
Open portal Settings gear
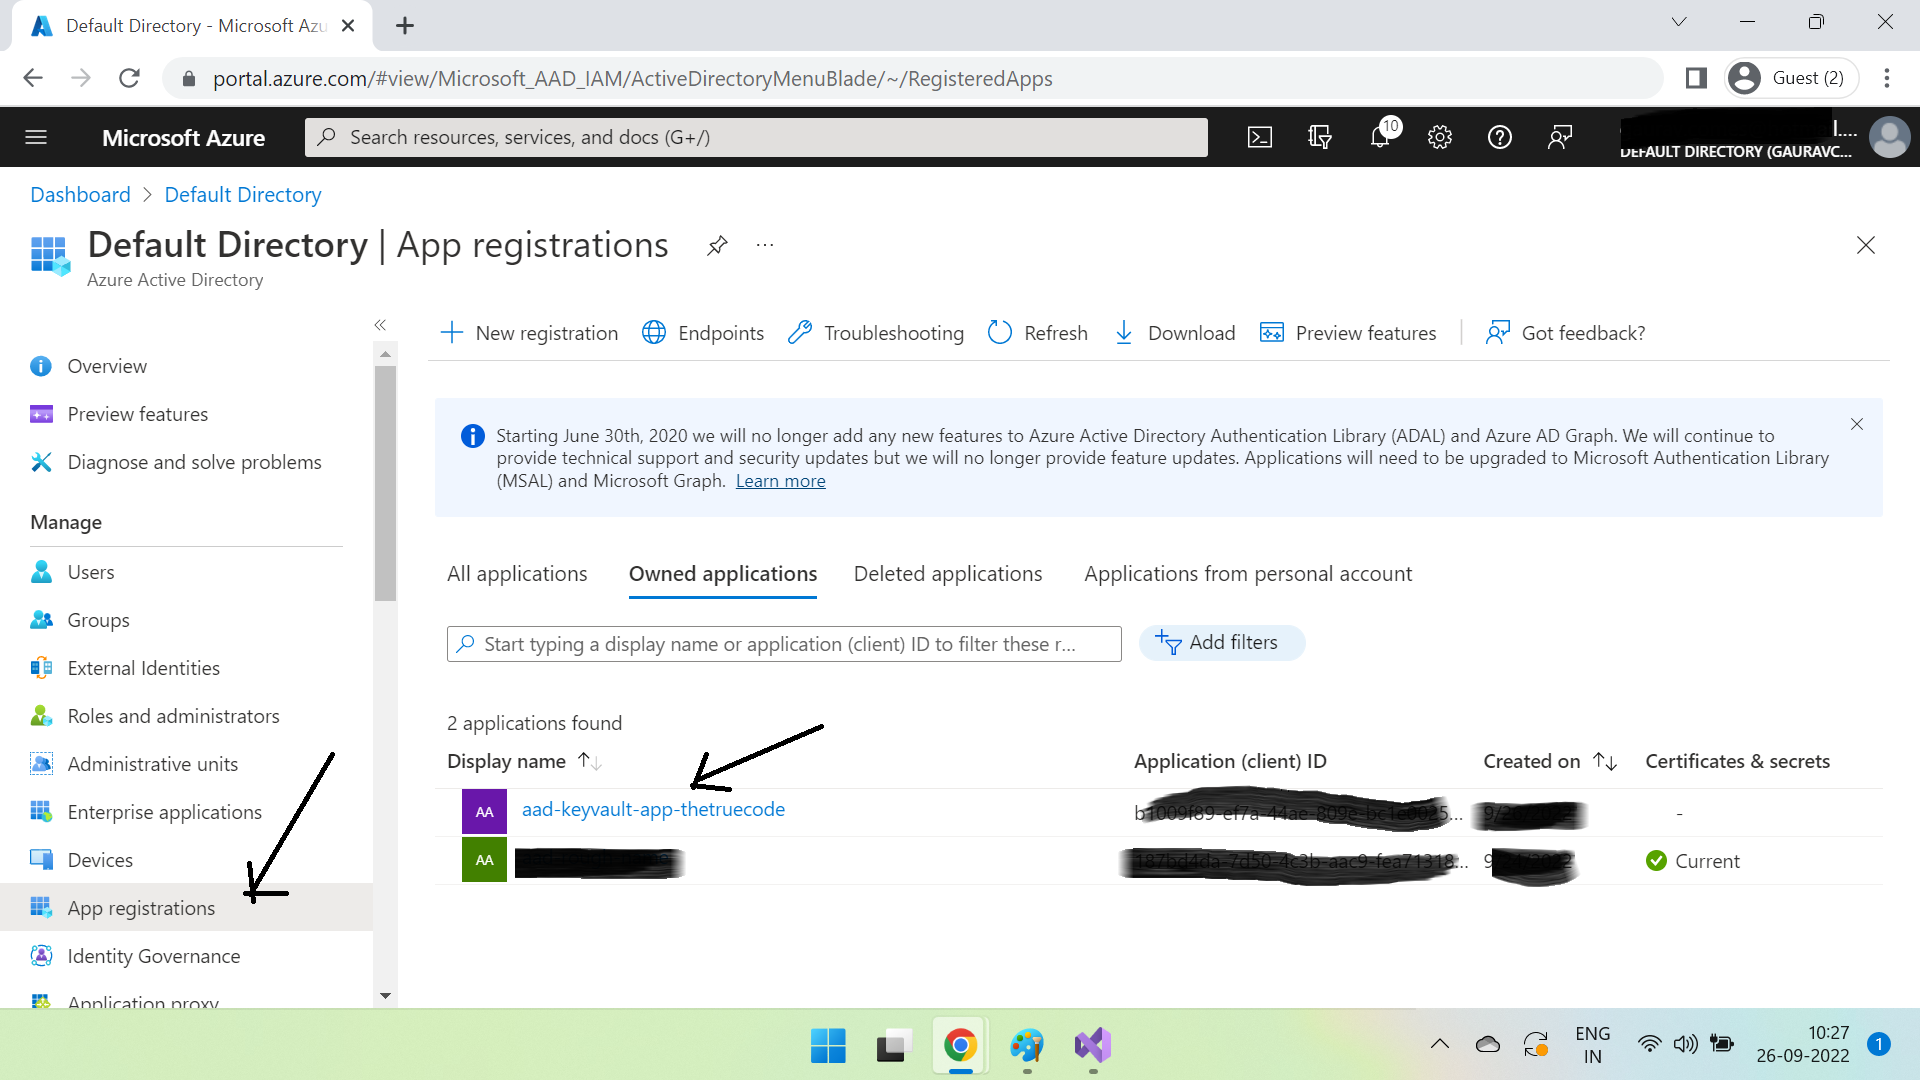point(1440,137)
